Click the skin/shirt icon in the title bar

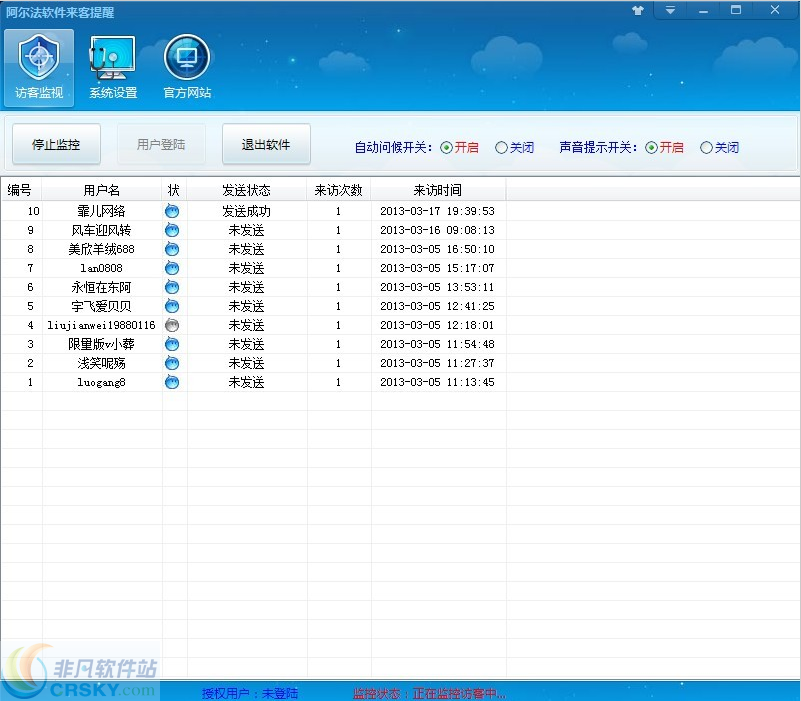[x=638, y=10]
